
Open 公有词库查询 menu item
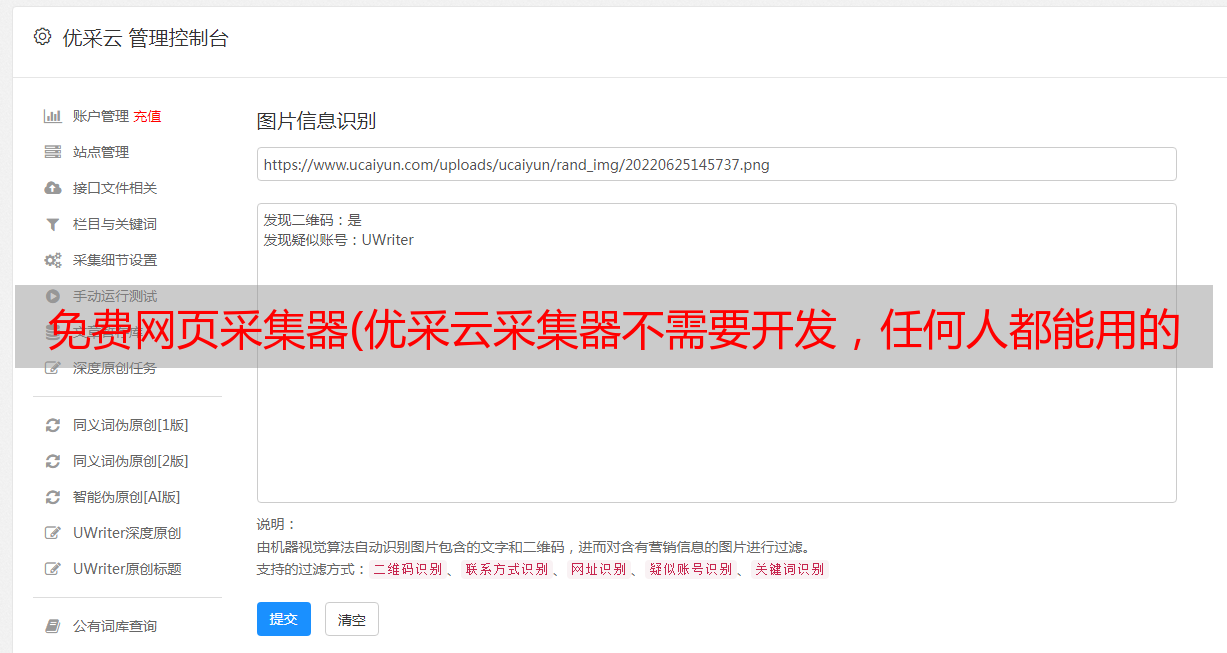point(115,626)
